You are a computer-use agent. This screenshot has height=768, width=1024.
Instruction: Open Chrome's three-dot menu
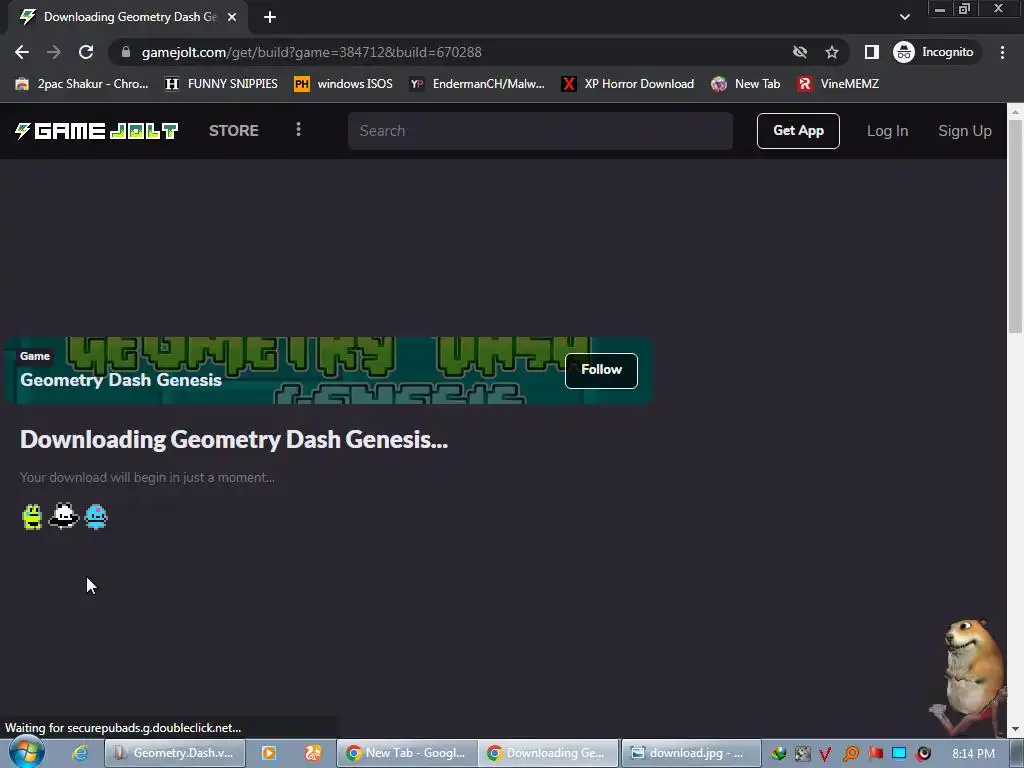pyautogui.click(x=1002, y=52)
